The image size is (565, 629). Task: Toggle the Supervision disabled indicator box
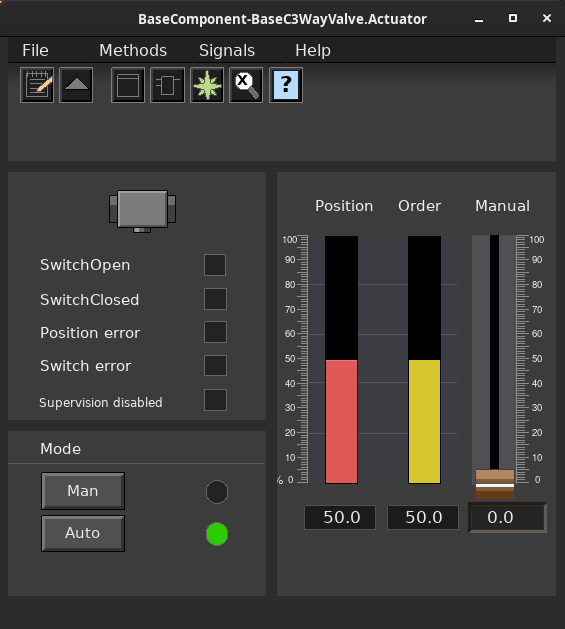(x=215, y=400)
